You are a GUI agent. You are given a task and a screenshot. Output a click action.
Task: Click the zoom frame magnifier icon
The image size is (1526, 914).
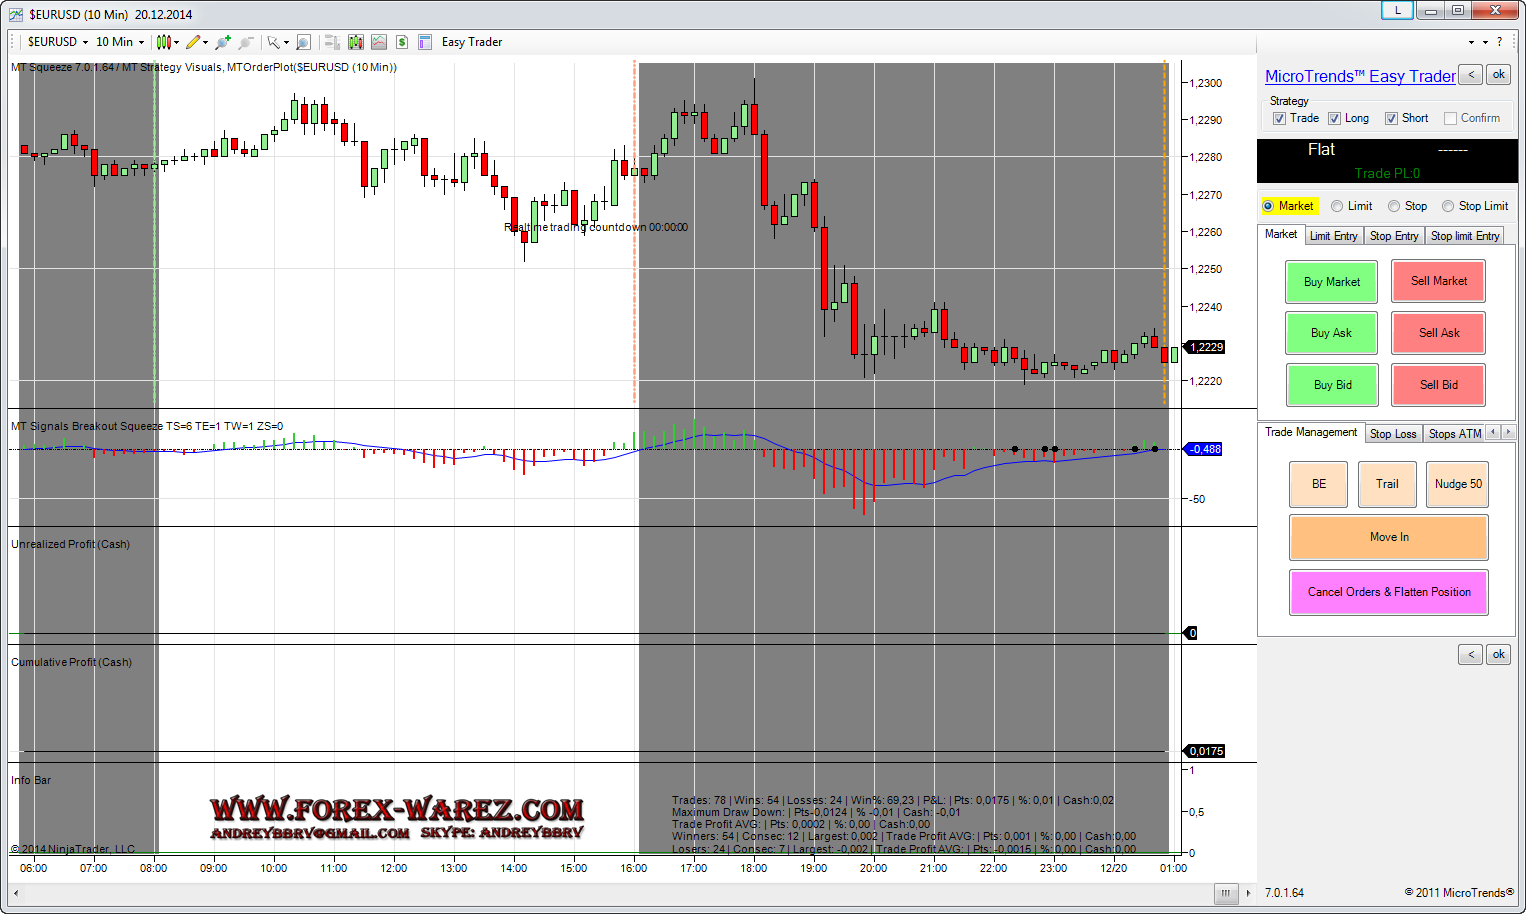pos(303,42)
